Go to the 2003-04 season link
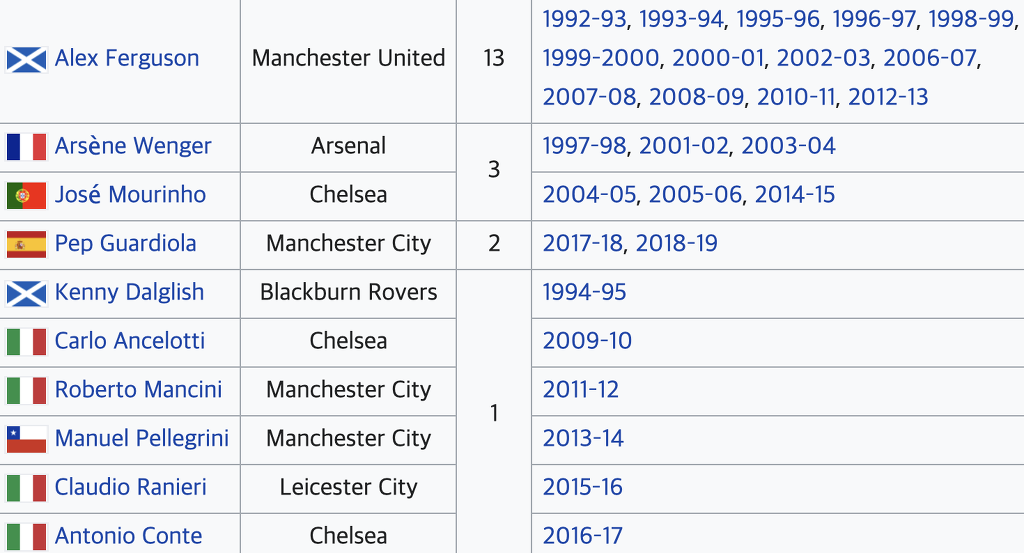Screen dimensions: 1024x553 click(x=788, y=146)
